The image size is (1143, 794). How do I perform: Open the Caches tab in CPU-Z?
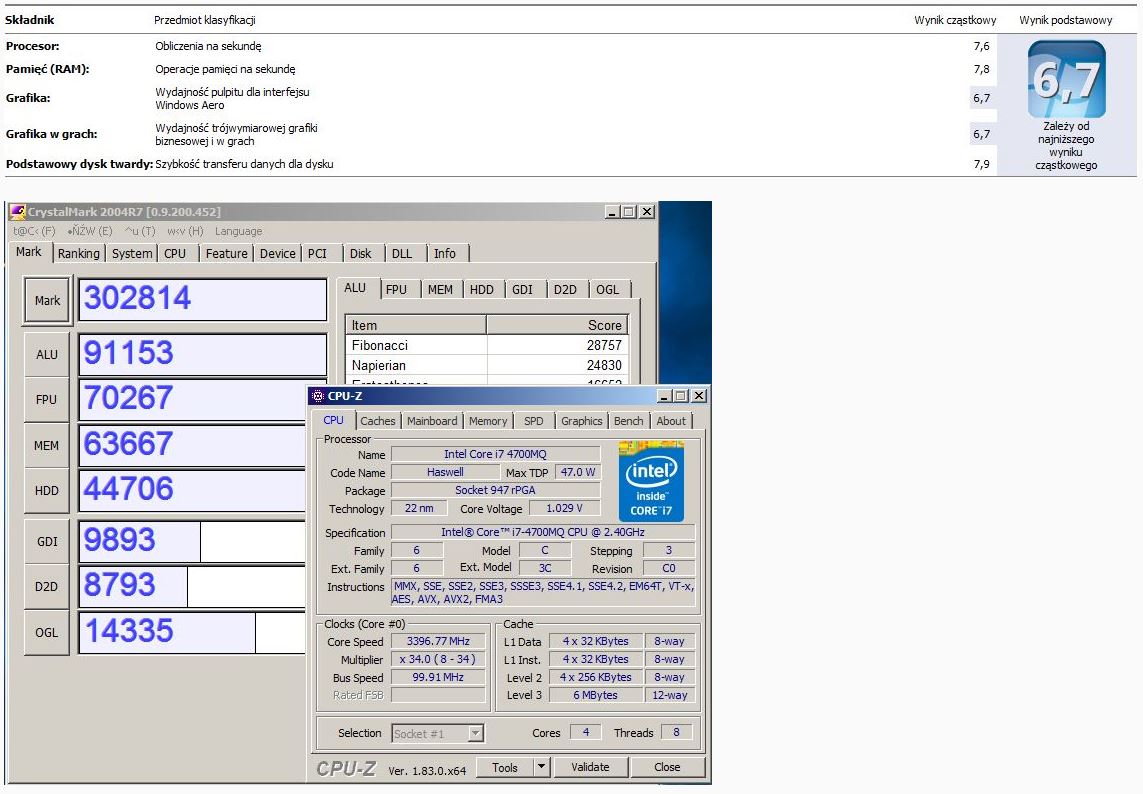click(x=378, y=421)
